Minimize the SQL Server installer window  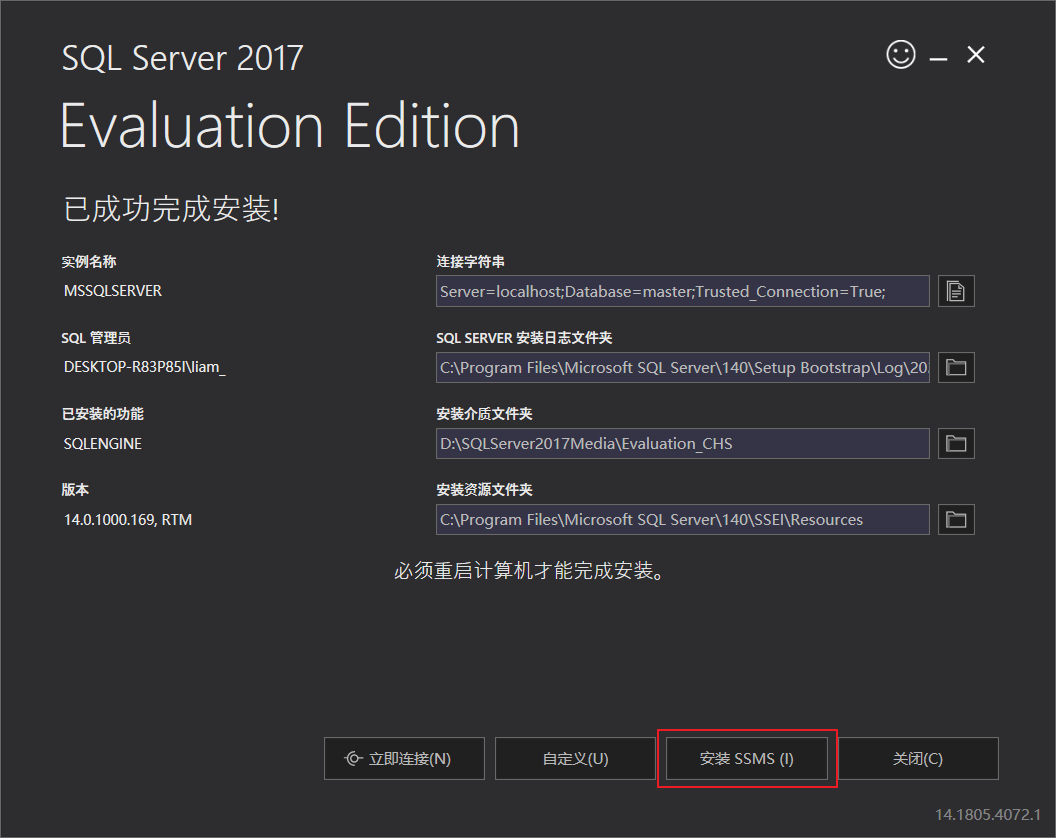tap(938, 59)
